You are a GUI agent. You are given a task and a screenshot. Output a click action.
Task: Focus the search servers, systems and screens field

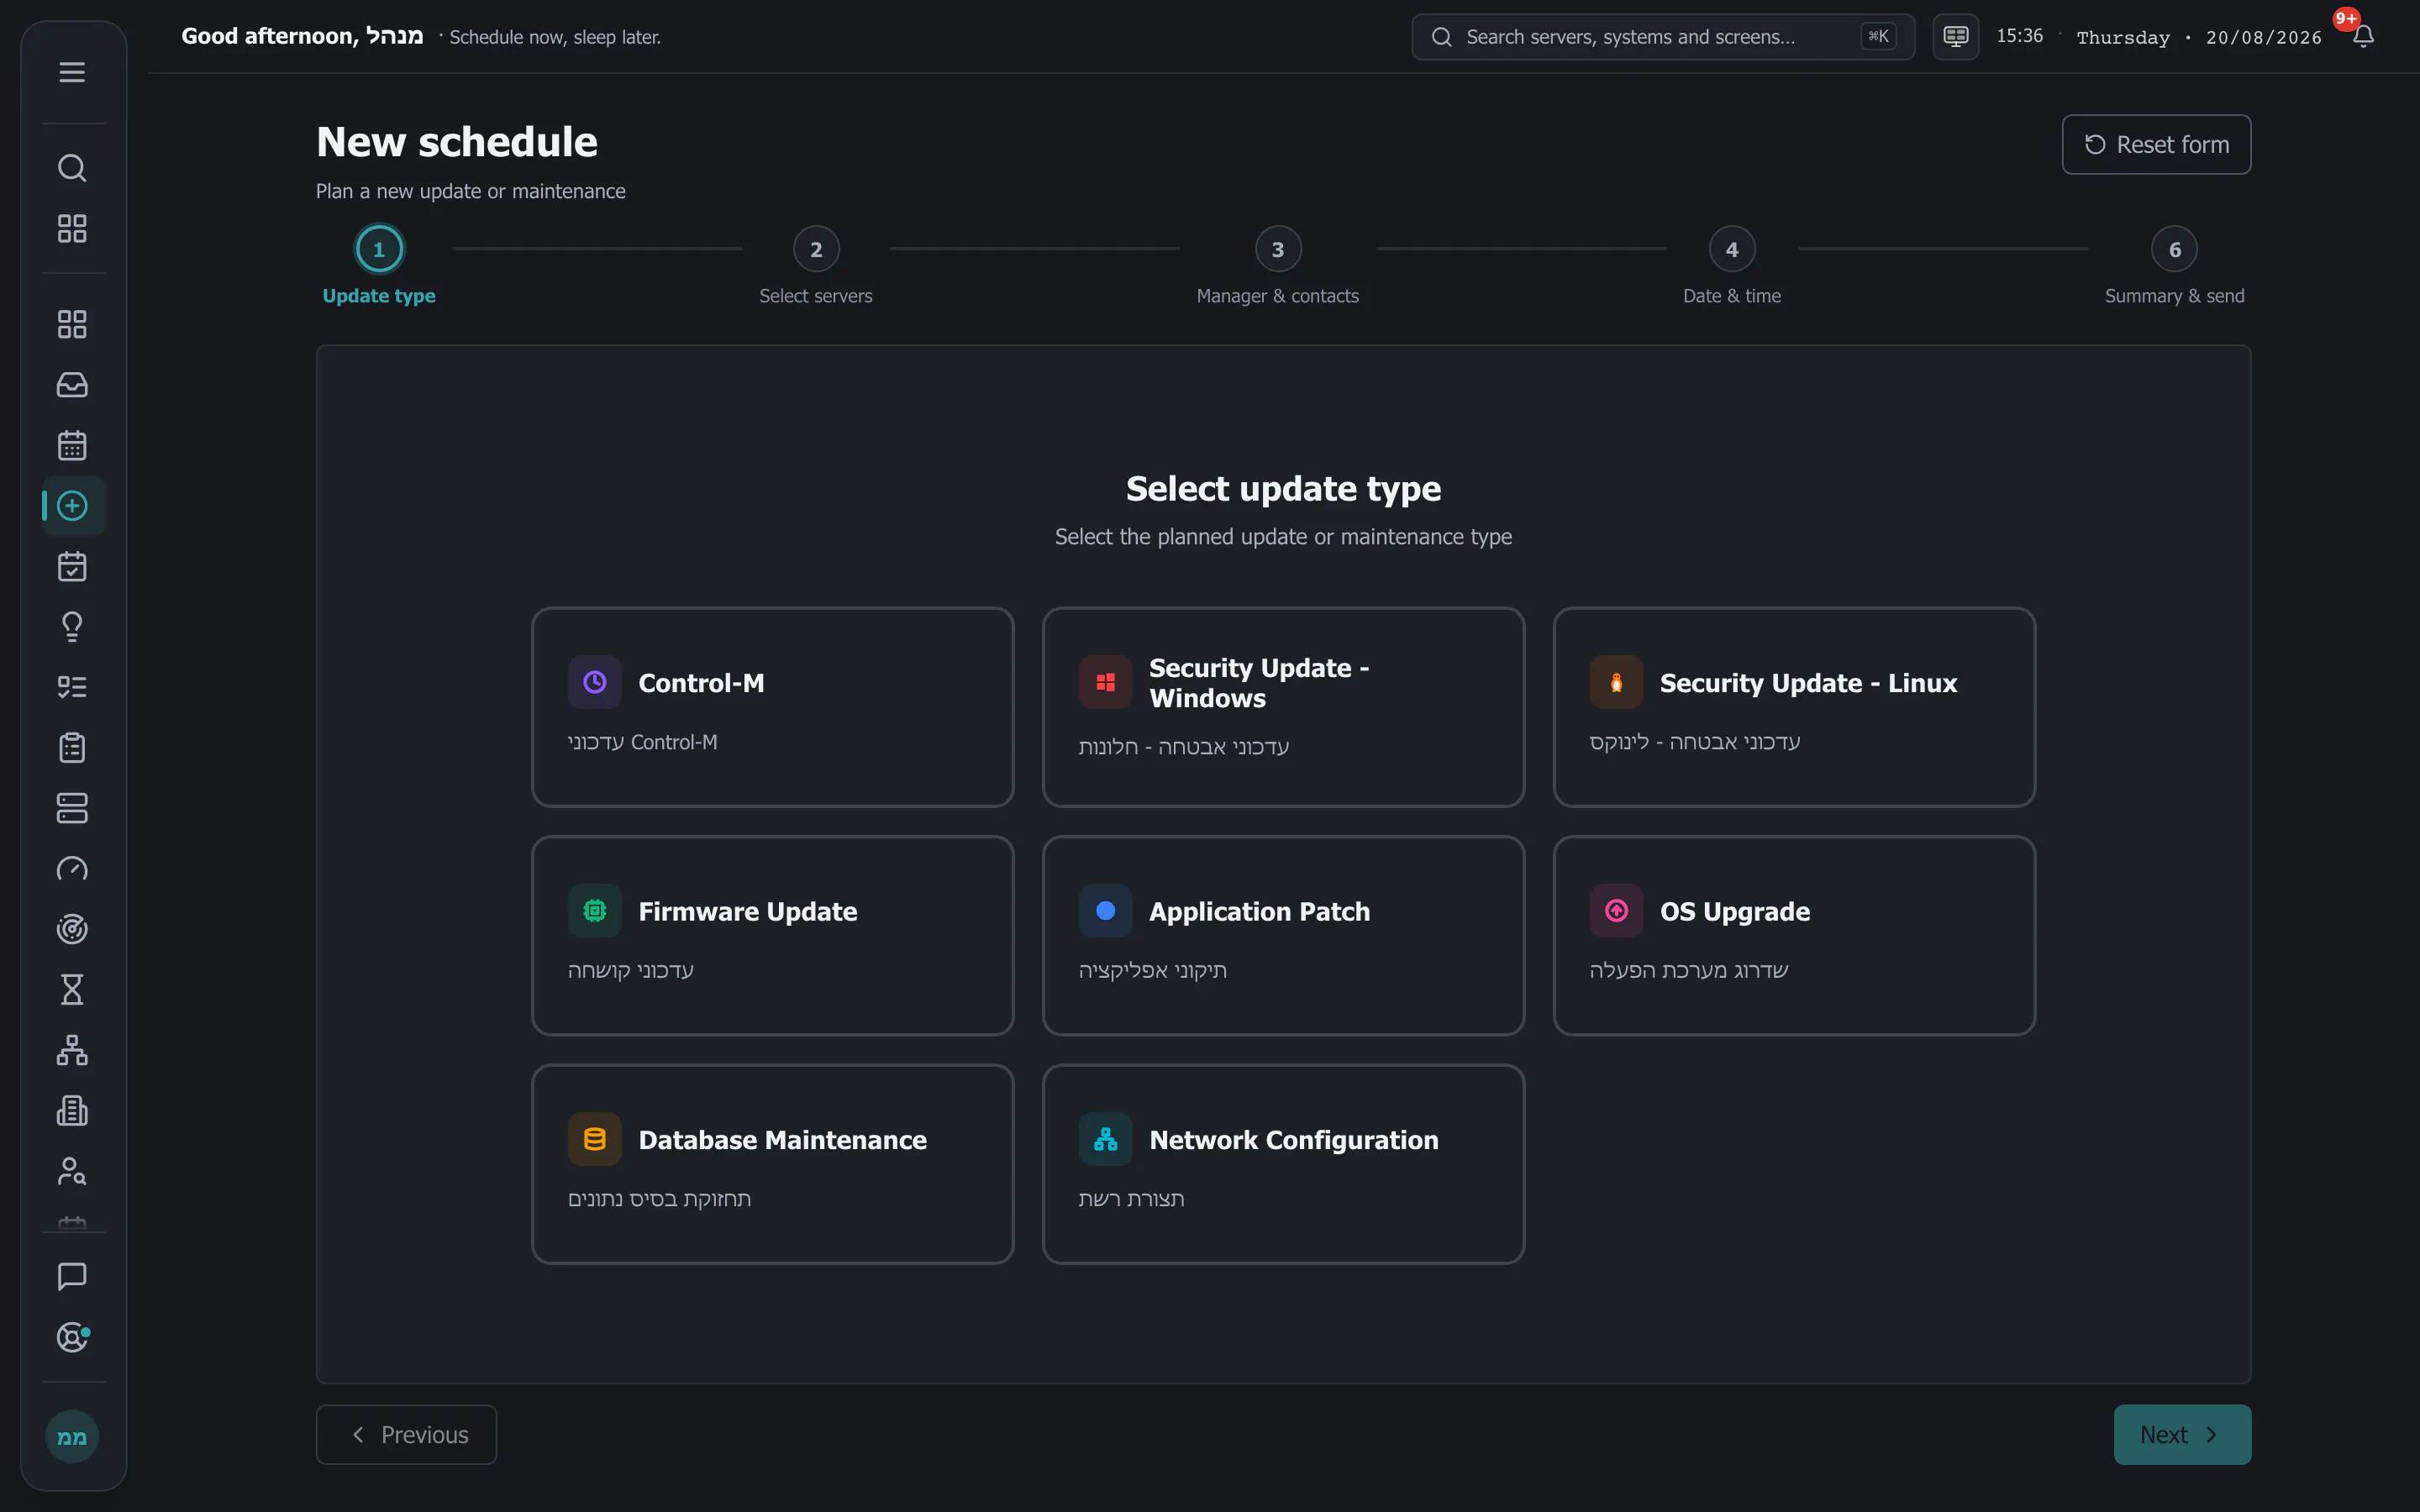click(x=1663, y=37)
